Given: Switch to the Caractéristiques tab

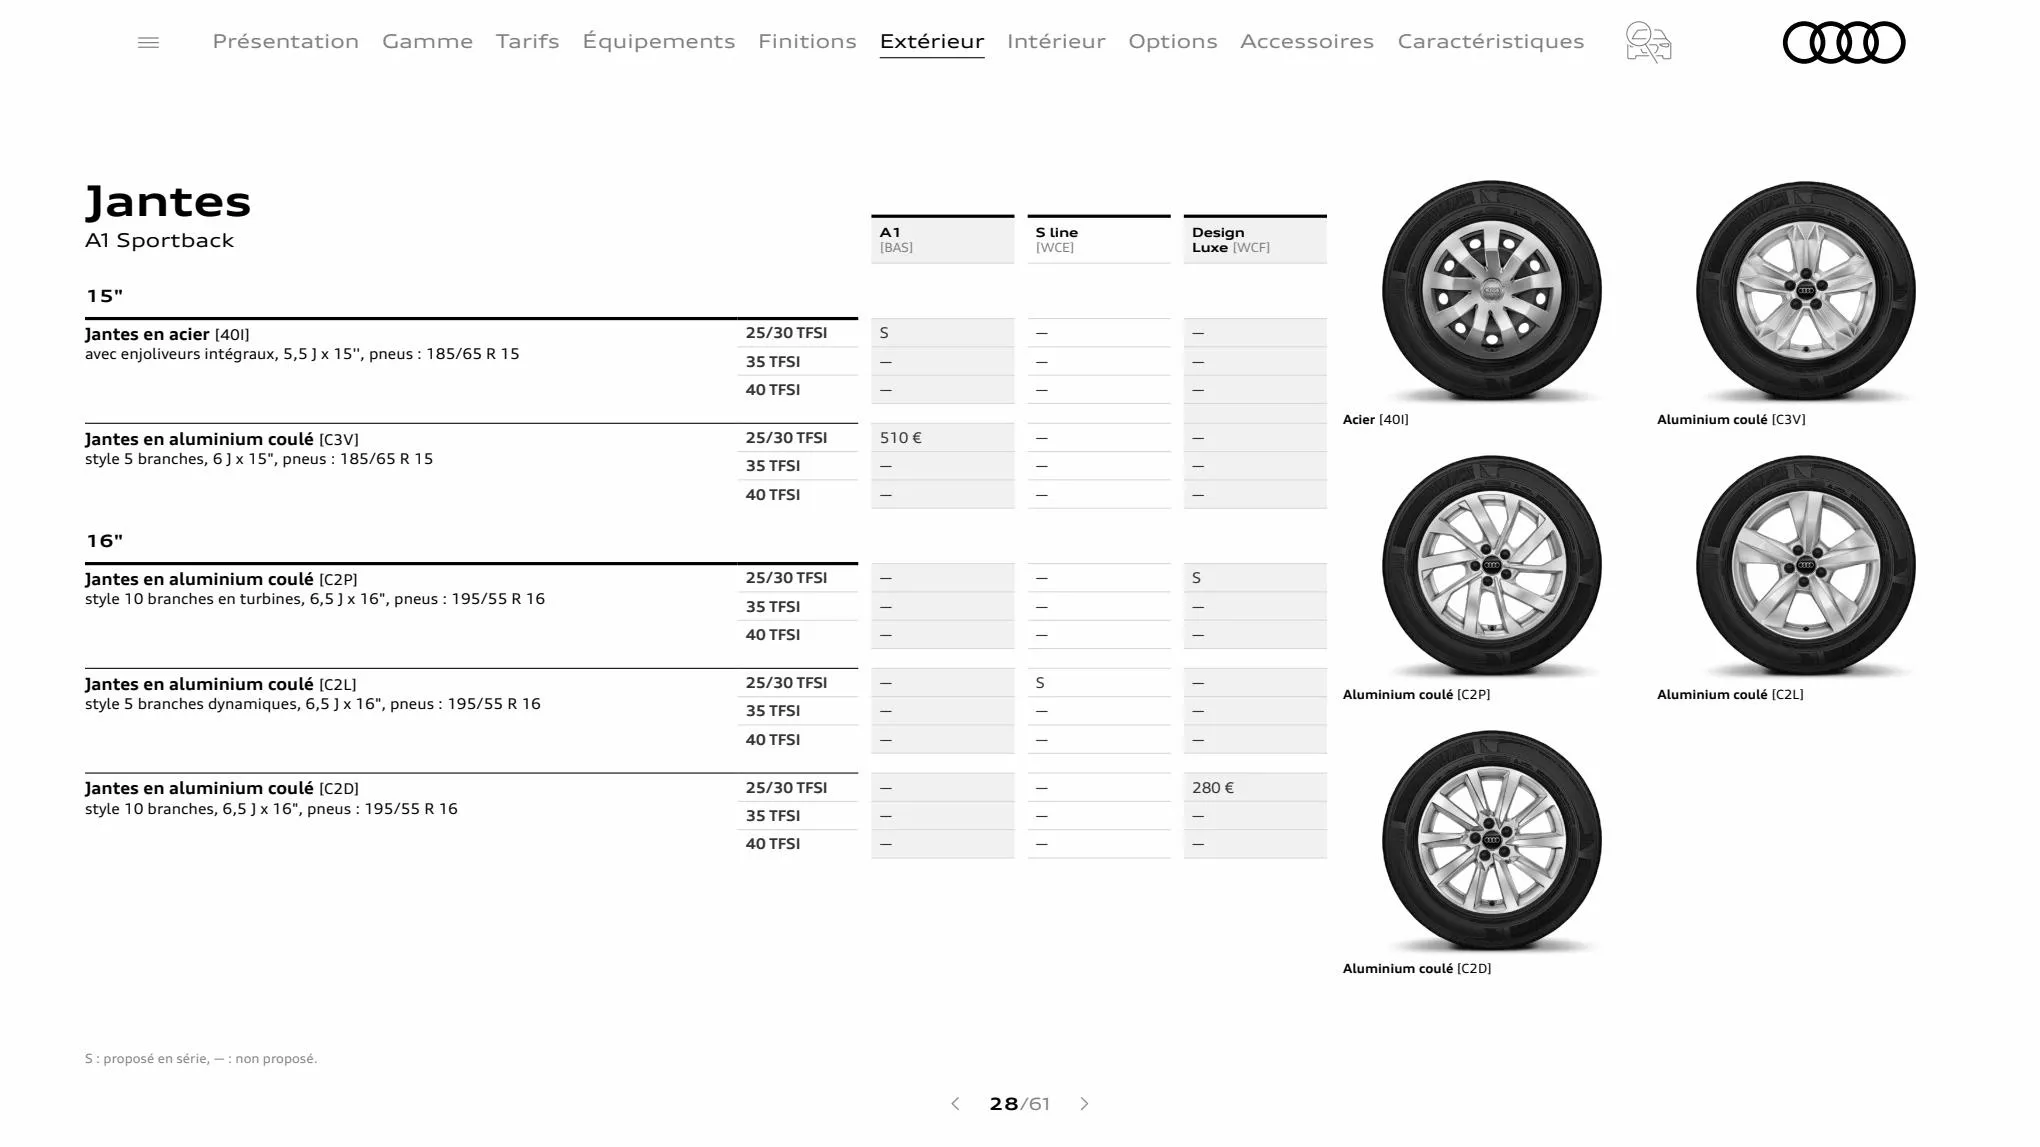Looking at the screenshot, I should click(x=1491, y=41).
